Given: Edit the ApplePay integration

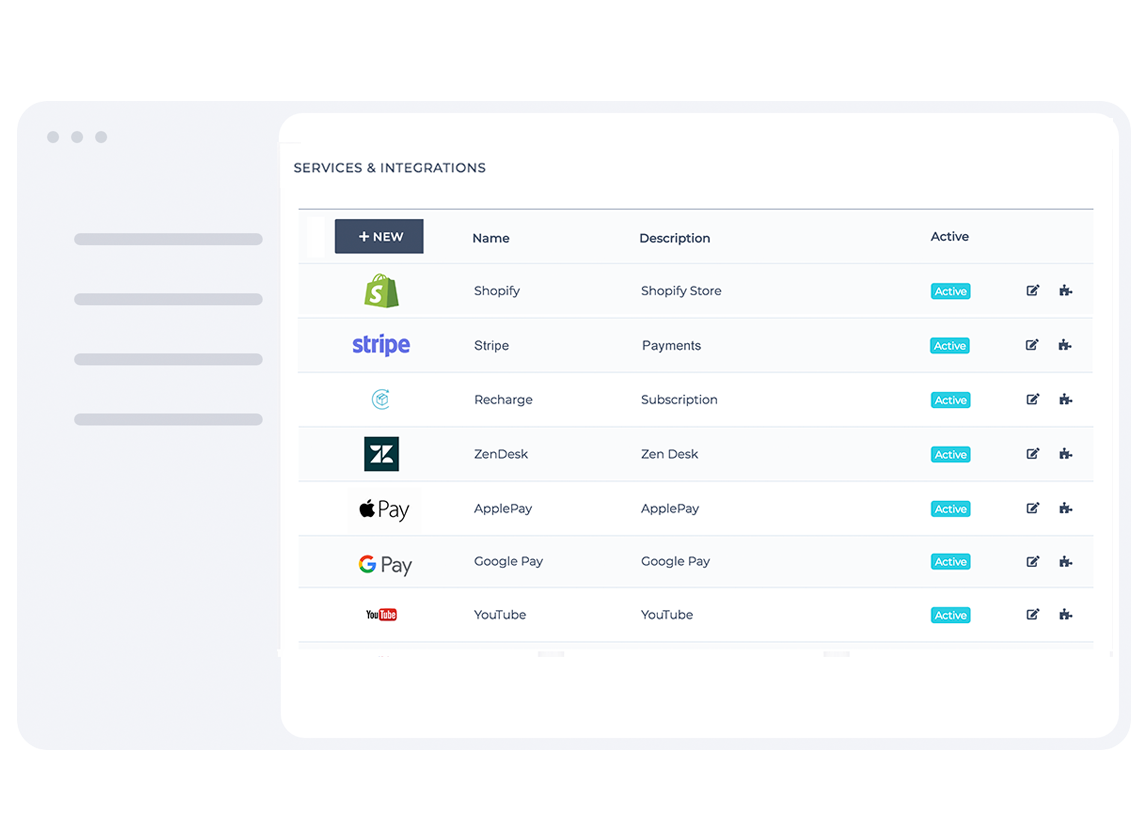Looking at the screenshot, I should [1032, 508].
